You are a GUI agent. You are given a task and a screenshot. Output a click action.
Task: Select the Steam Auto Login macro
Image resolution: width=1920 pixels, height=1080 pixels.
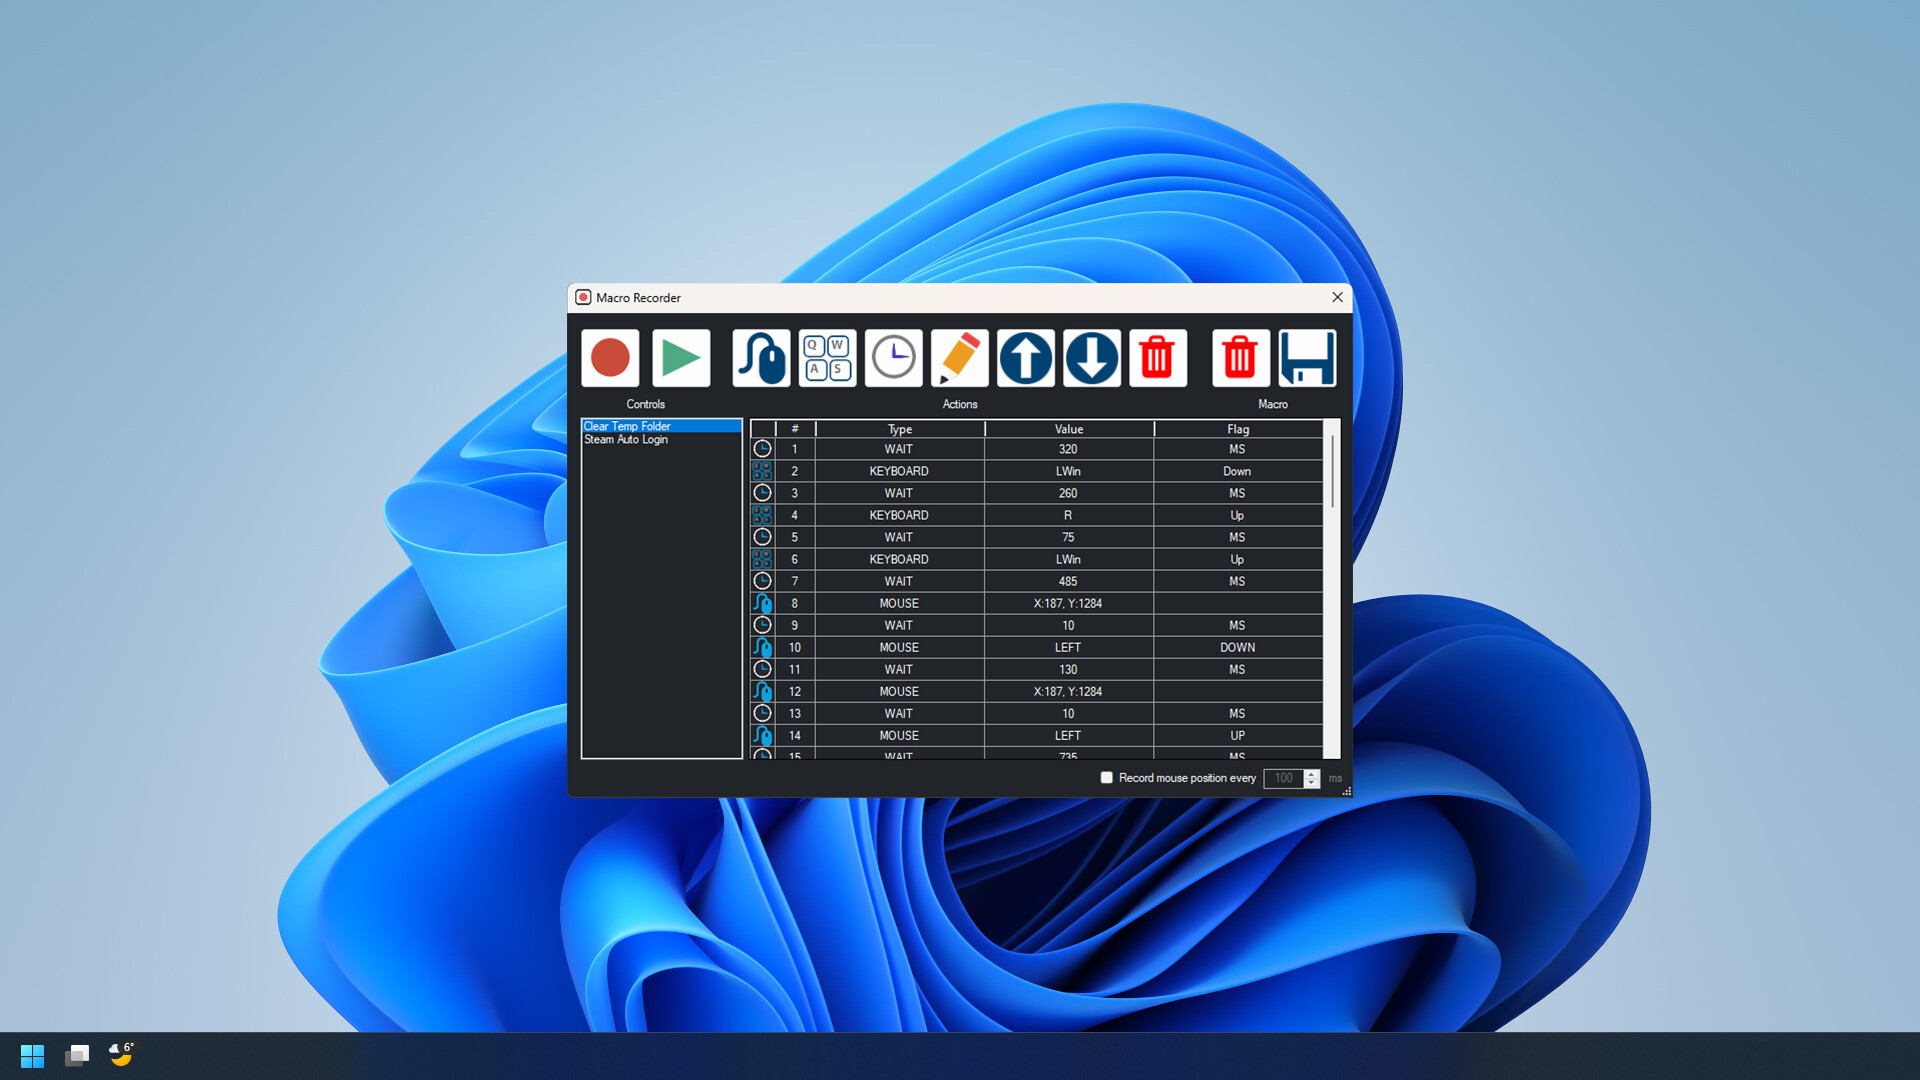[x=627, y=439]
